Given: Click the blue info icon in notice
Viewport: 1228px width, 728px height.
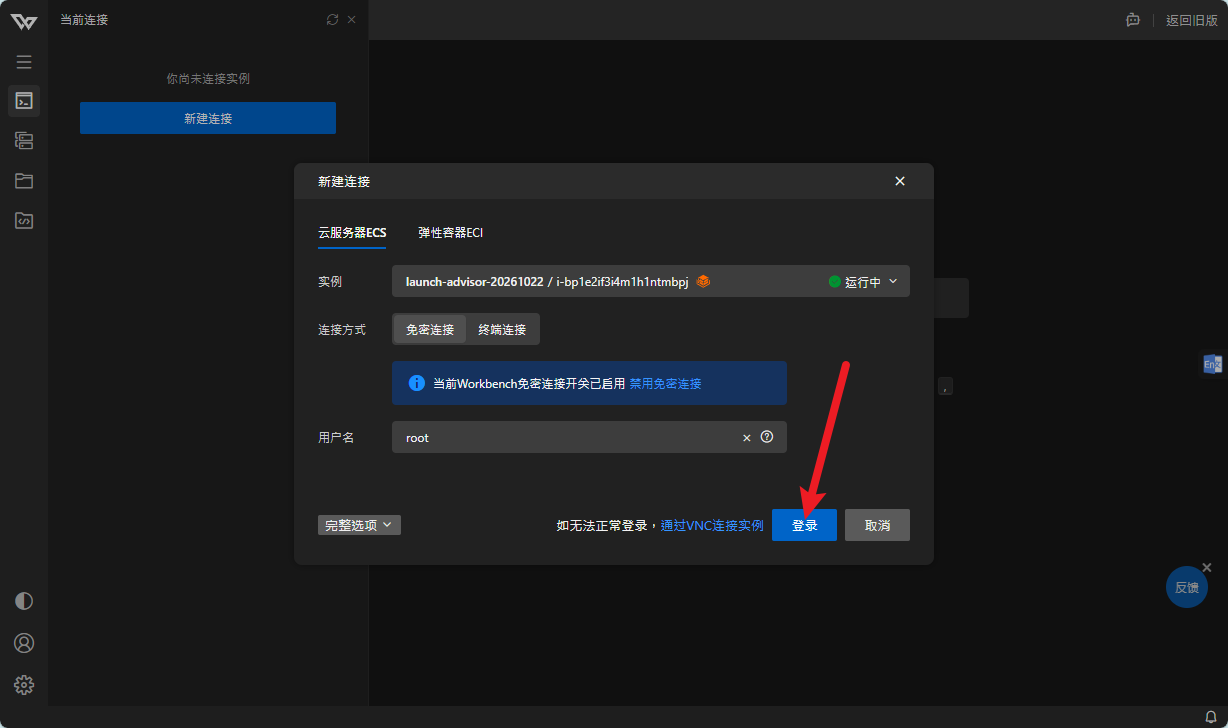Looking at the screenshot, I should [418, 383].
